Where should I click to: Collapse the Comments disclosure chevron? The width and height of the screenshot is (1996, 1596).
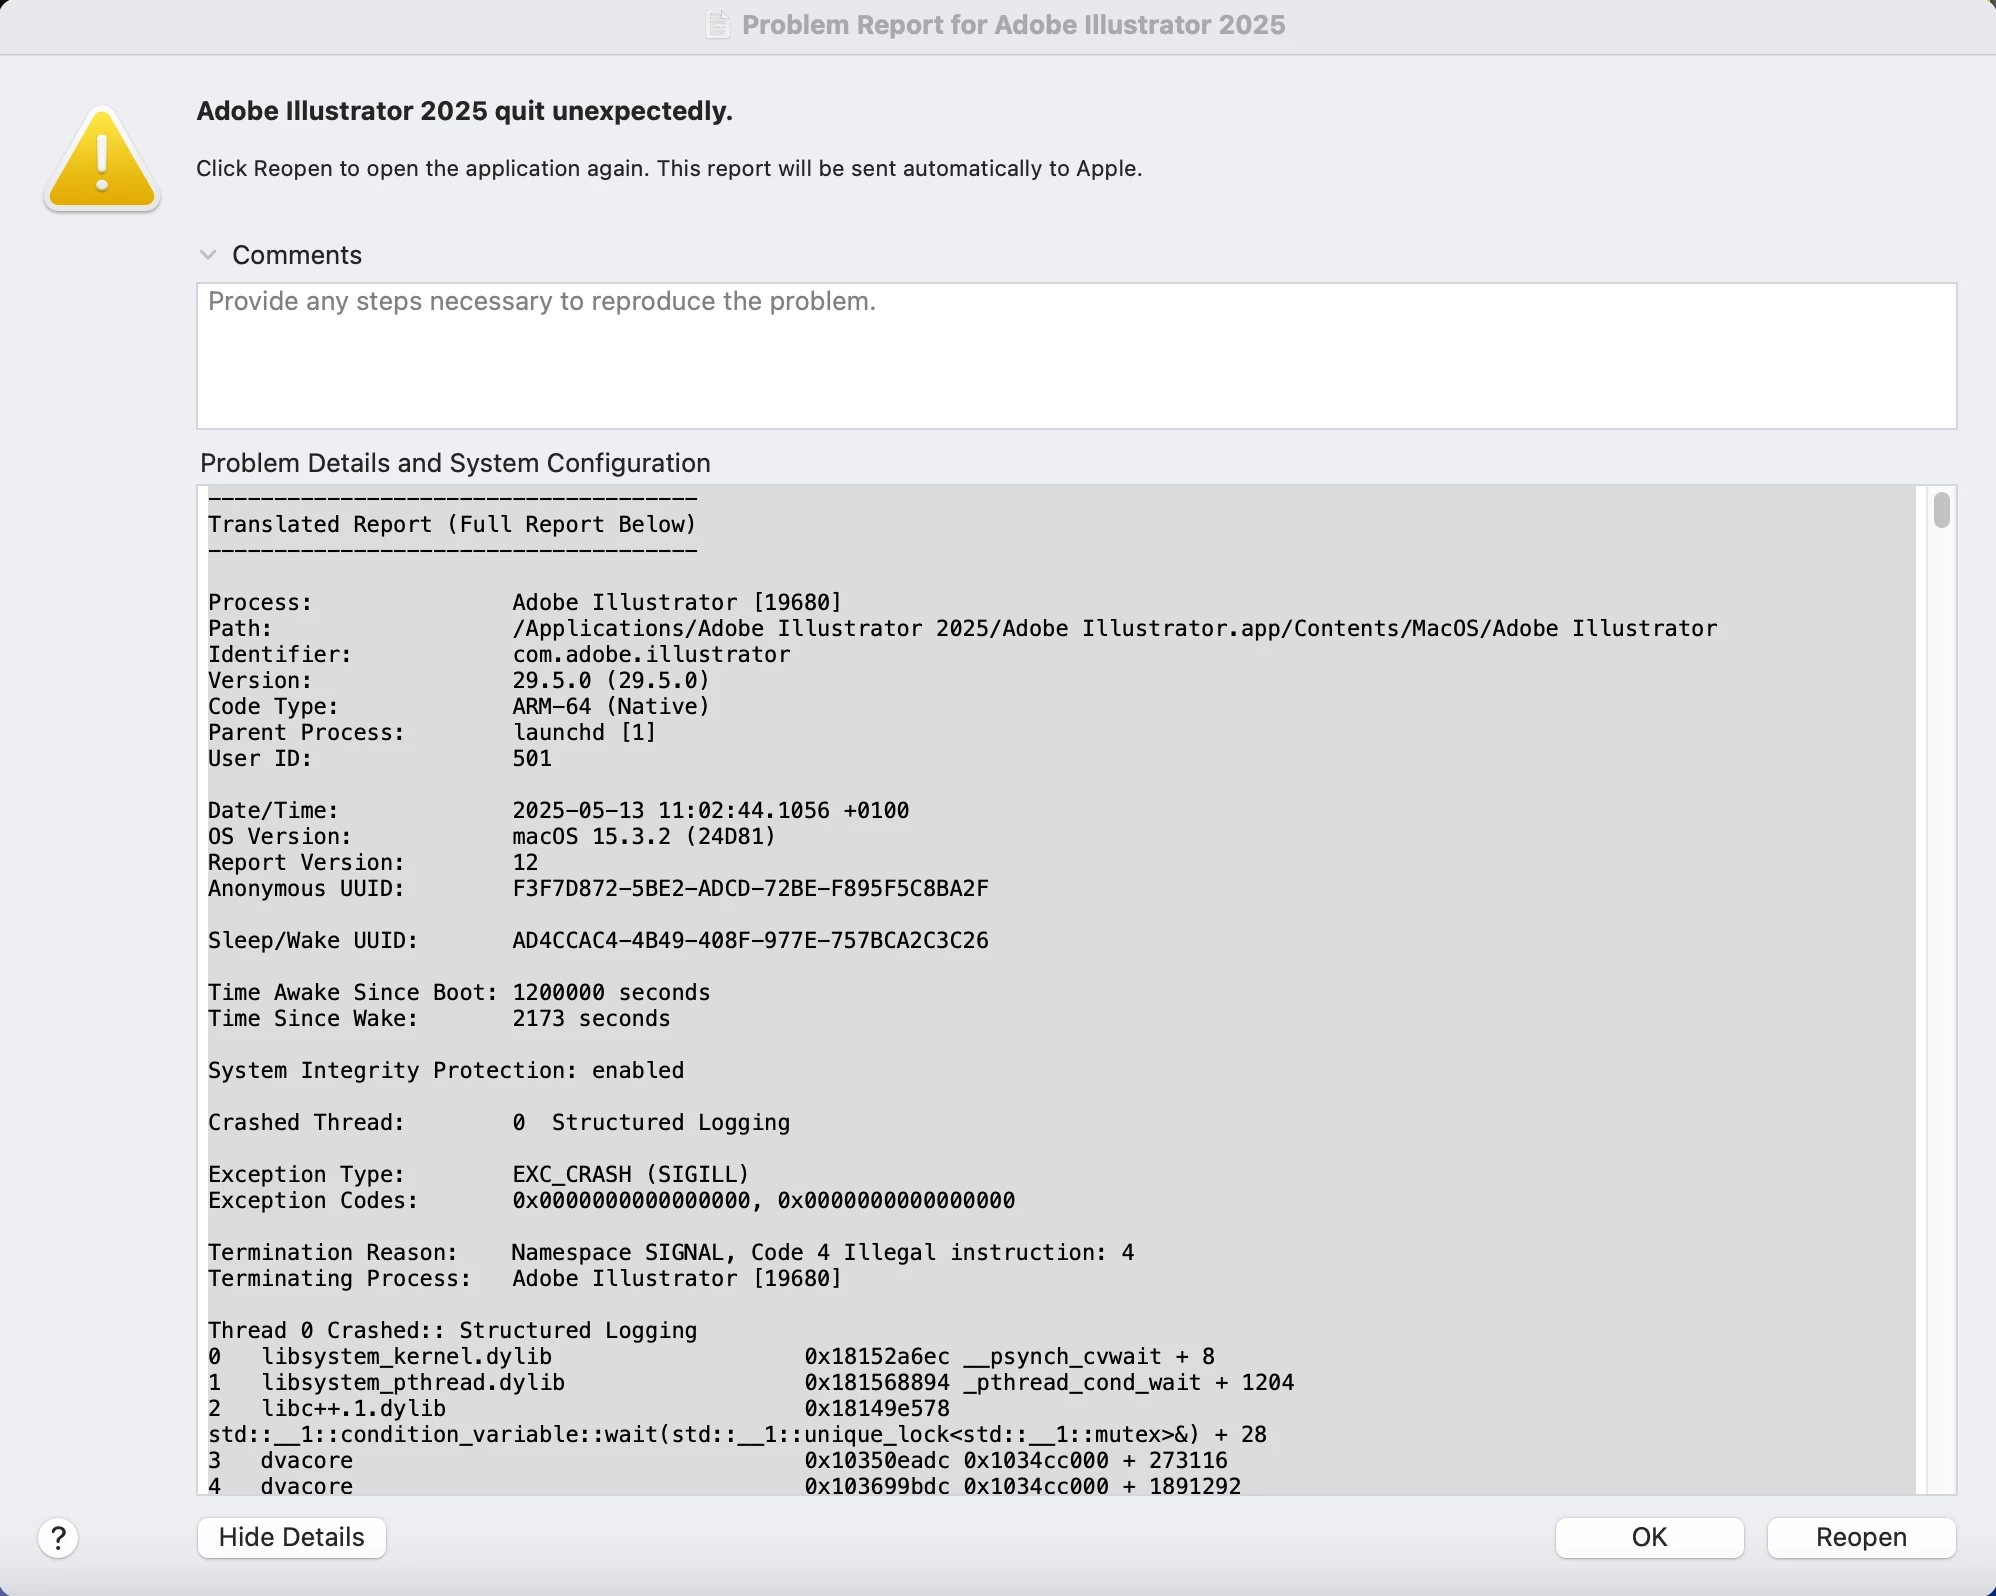pos(208,255)
